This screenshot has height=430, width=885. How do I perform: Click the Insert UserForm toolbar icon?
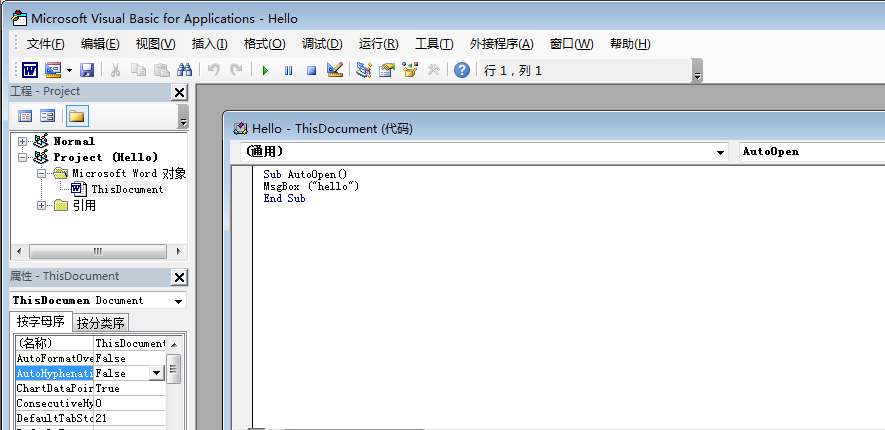[x=52, y=71]
